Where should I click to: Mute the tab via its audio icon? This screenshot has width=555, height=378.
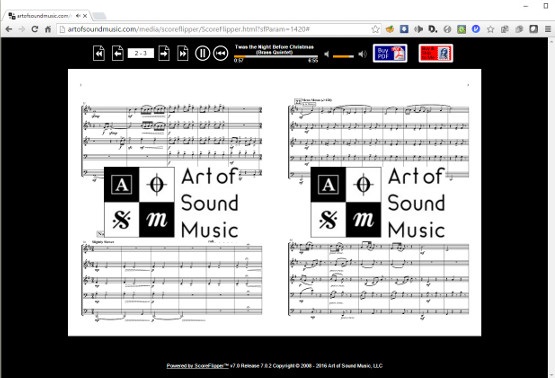[78, 16]
